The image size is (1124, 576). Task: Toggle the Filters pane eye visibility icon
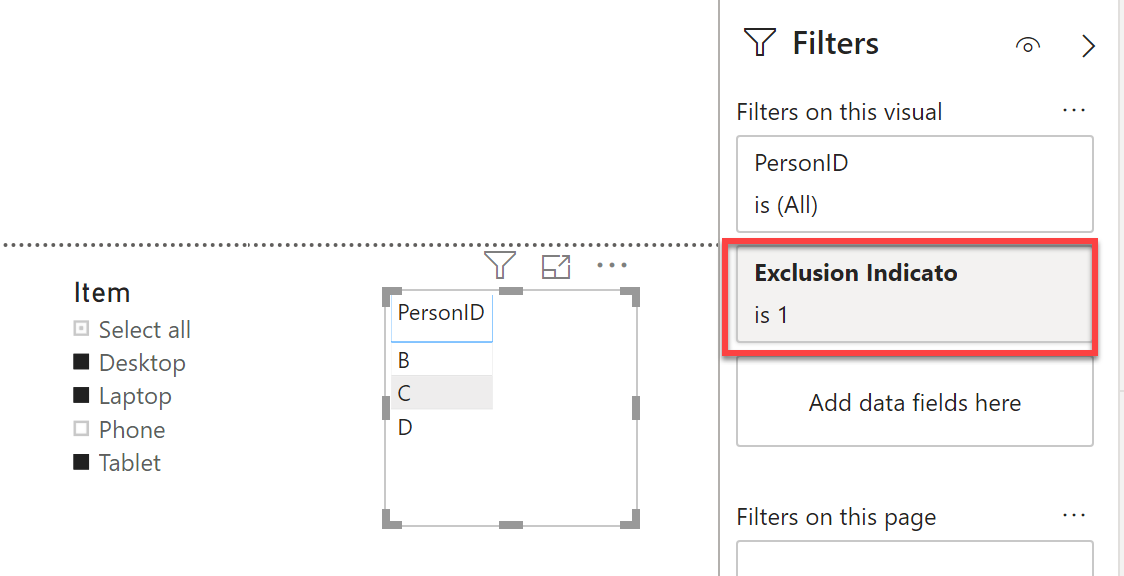click(x=1028, y=46)
